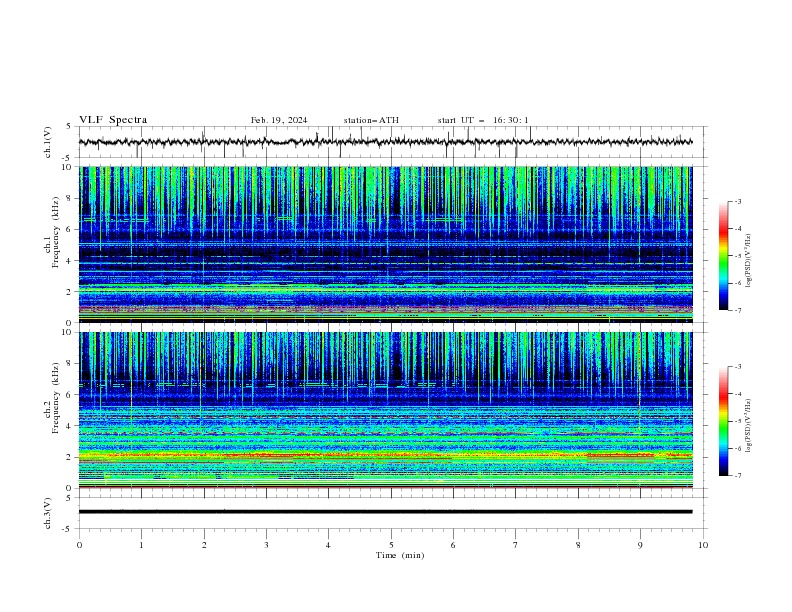Click the log(PSD) label beside ch.2 color bar
The height and width of the screenshot is (612, 792).
click(x=749, y=425)
